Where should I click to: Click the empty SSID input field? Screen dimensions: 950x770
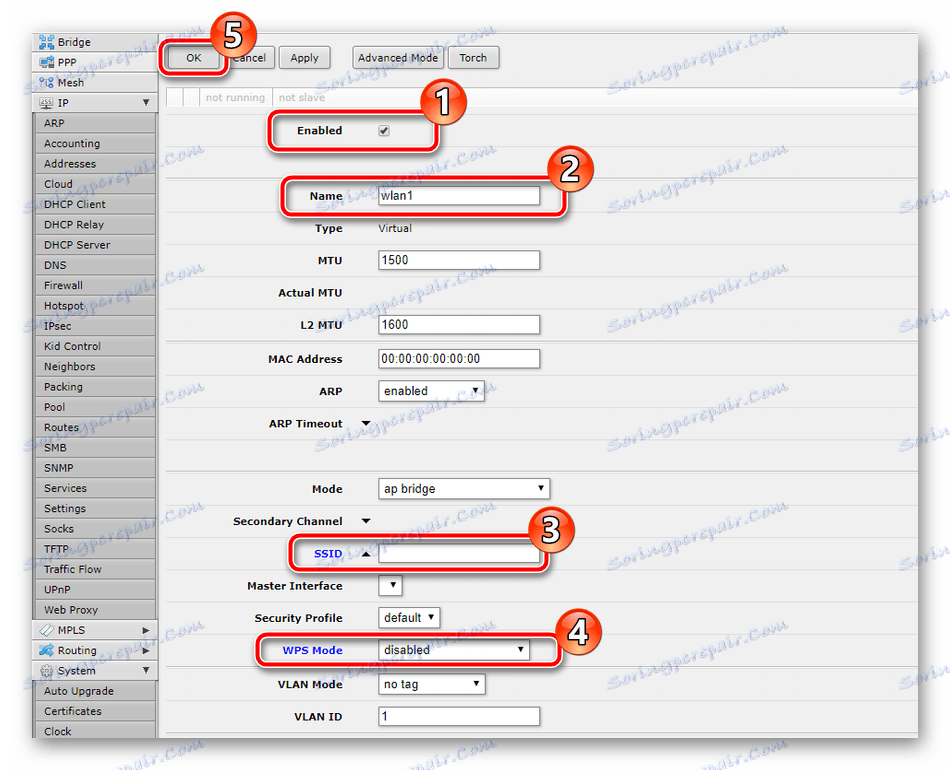pyautogui.click(x=459, y=553)
